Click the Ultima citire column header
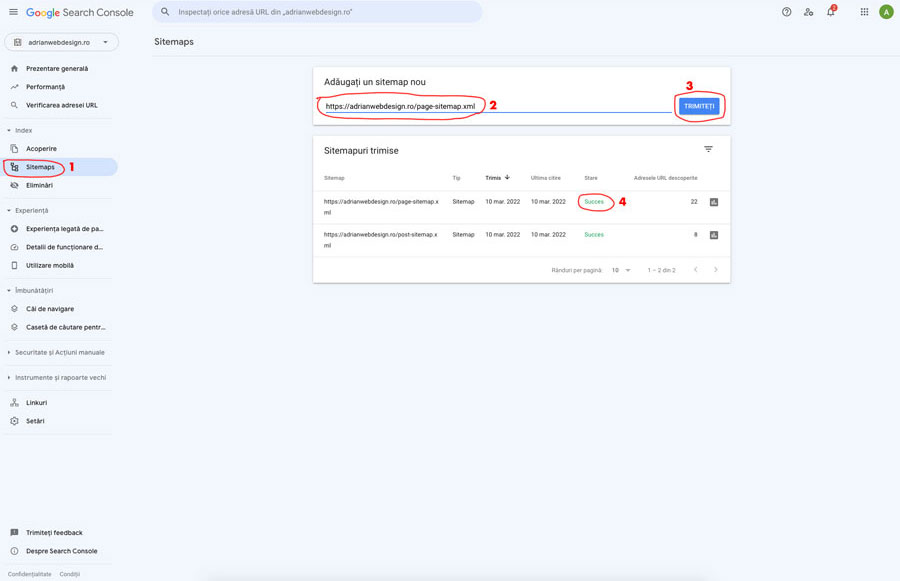This screenshot has width=900, height=581. (545, 178)
